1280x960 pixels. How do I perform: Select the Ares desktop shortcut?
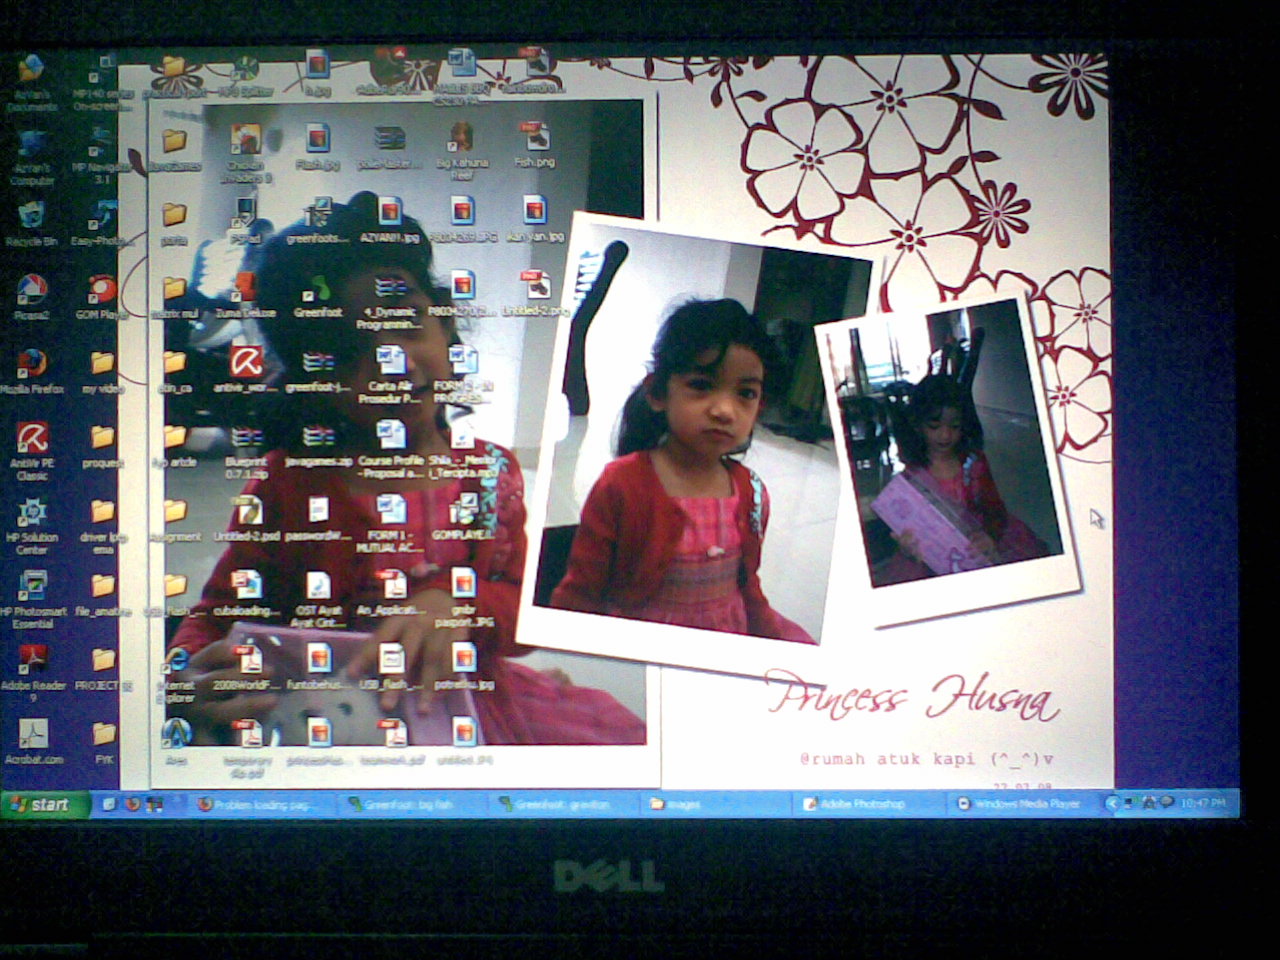(176, 742)
